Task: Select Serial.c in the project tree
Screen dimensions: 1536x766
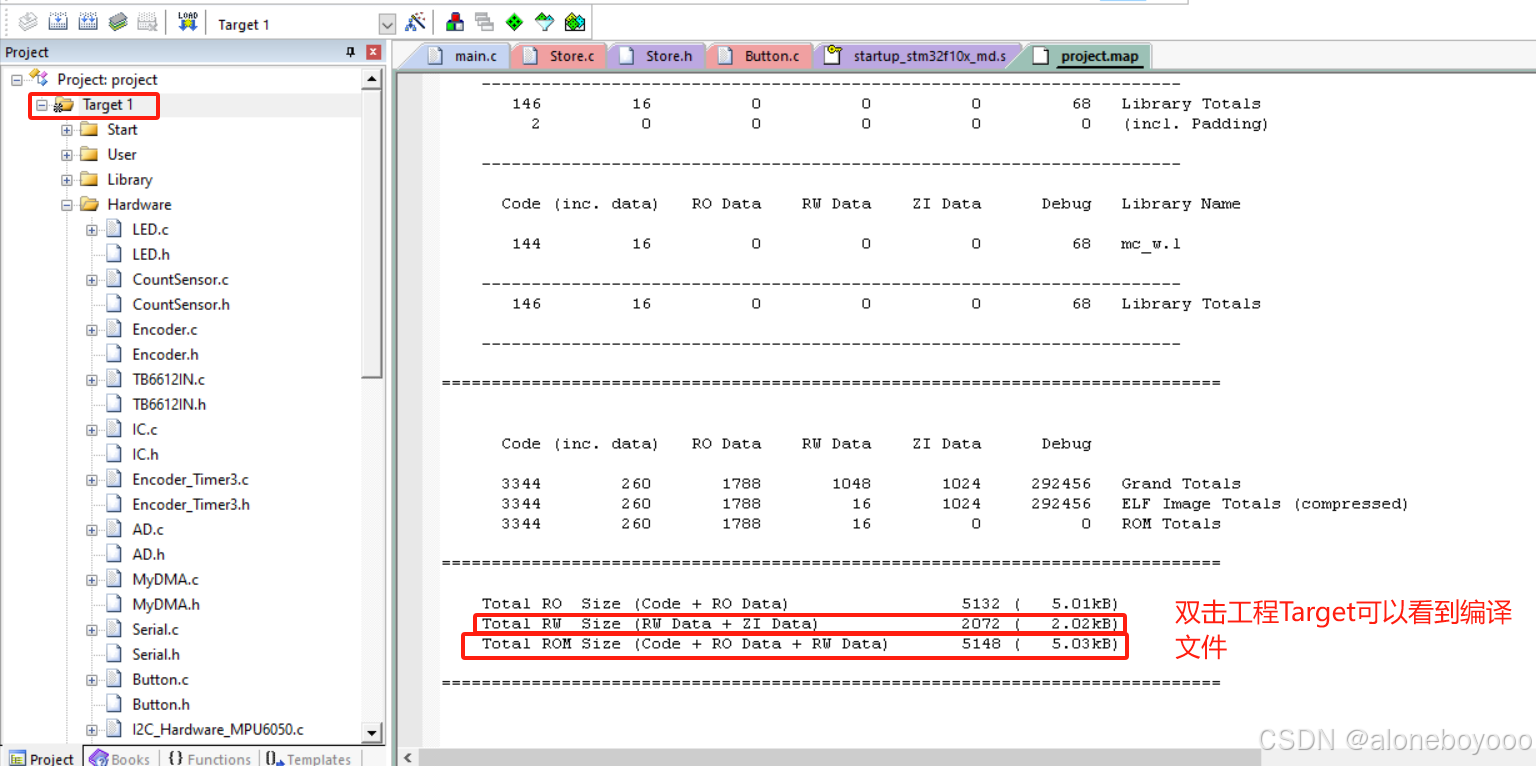Action: pos(155,629)
